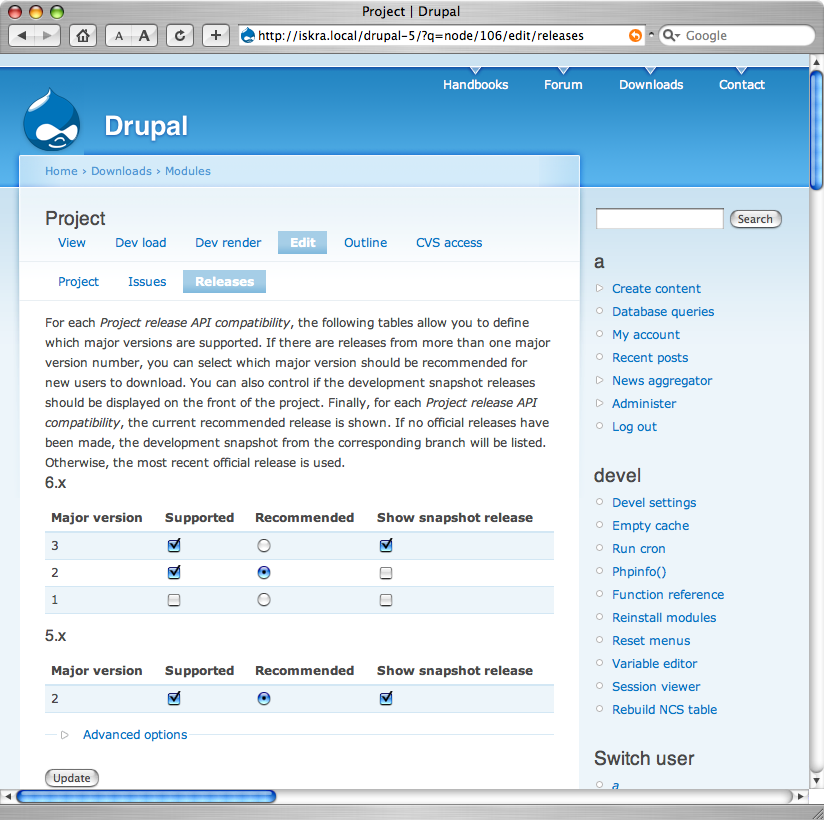Click the add bookmark plus icon
Viewport: 824px width, 820px height.
(x=216, y=35)
